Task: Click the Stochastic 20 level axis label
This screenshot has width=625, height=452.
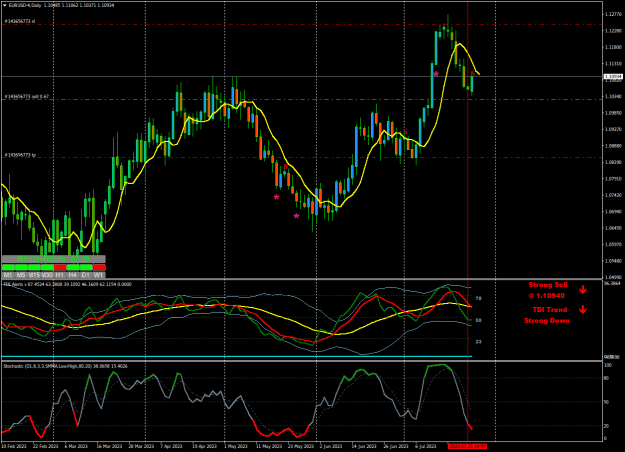Action: (607, 426)
